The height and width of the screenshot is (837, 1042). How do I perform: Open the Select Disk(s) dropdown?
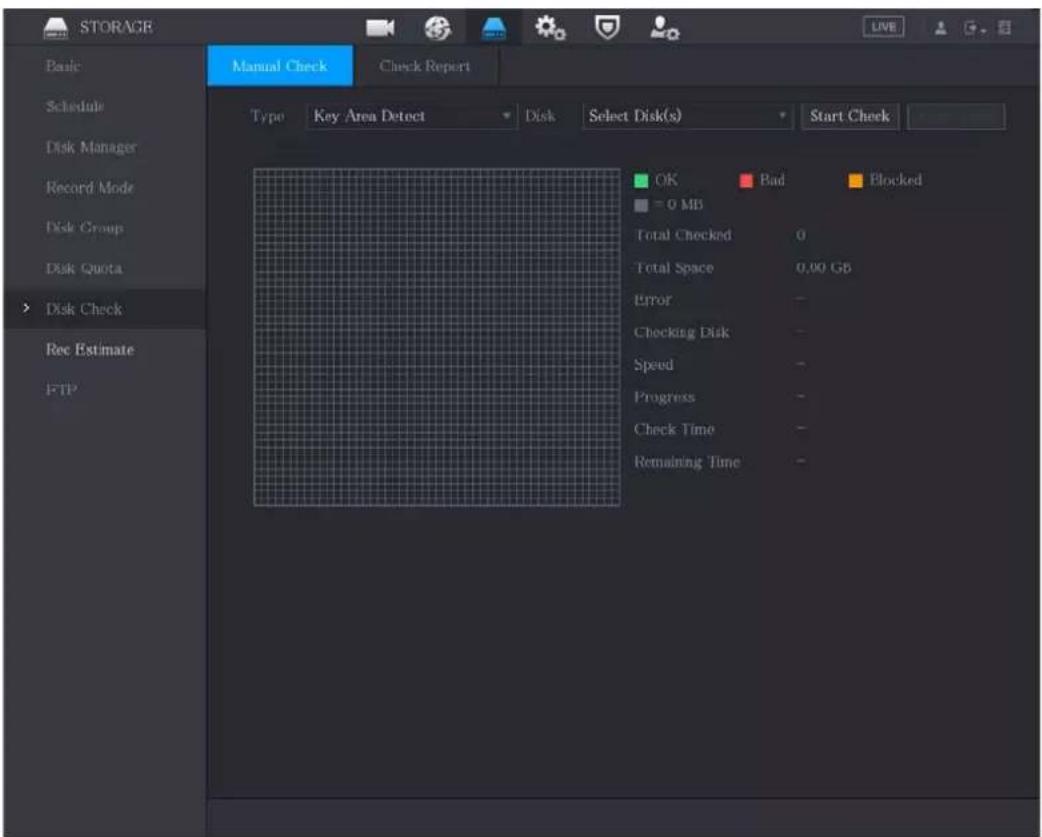687,116
